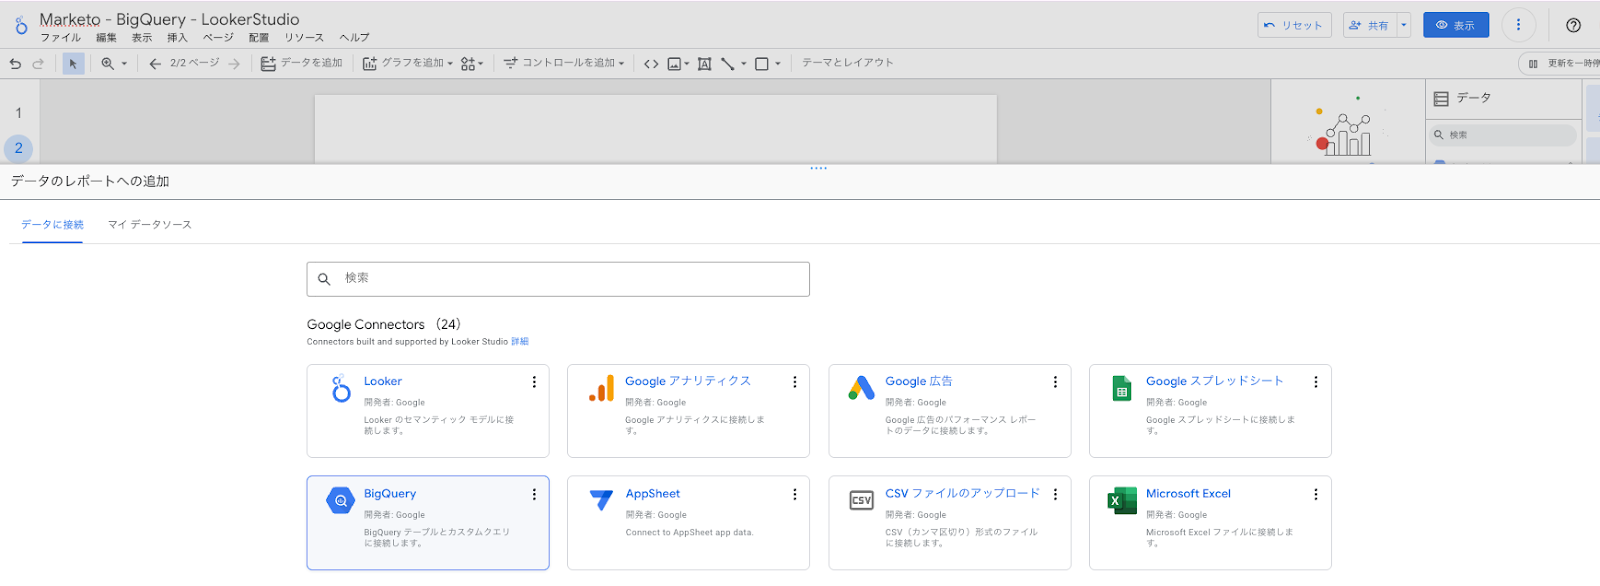Select the line drawing tool

coord(728,64)
